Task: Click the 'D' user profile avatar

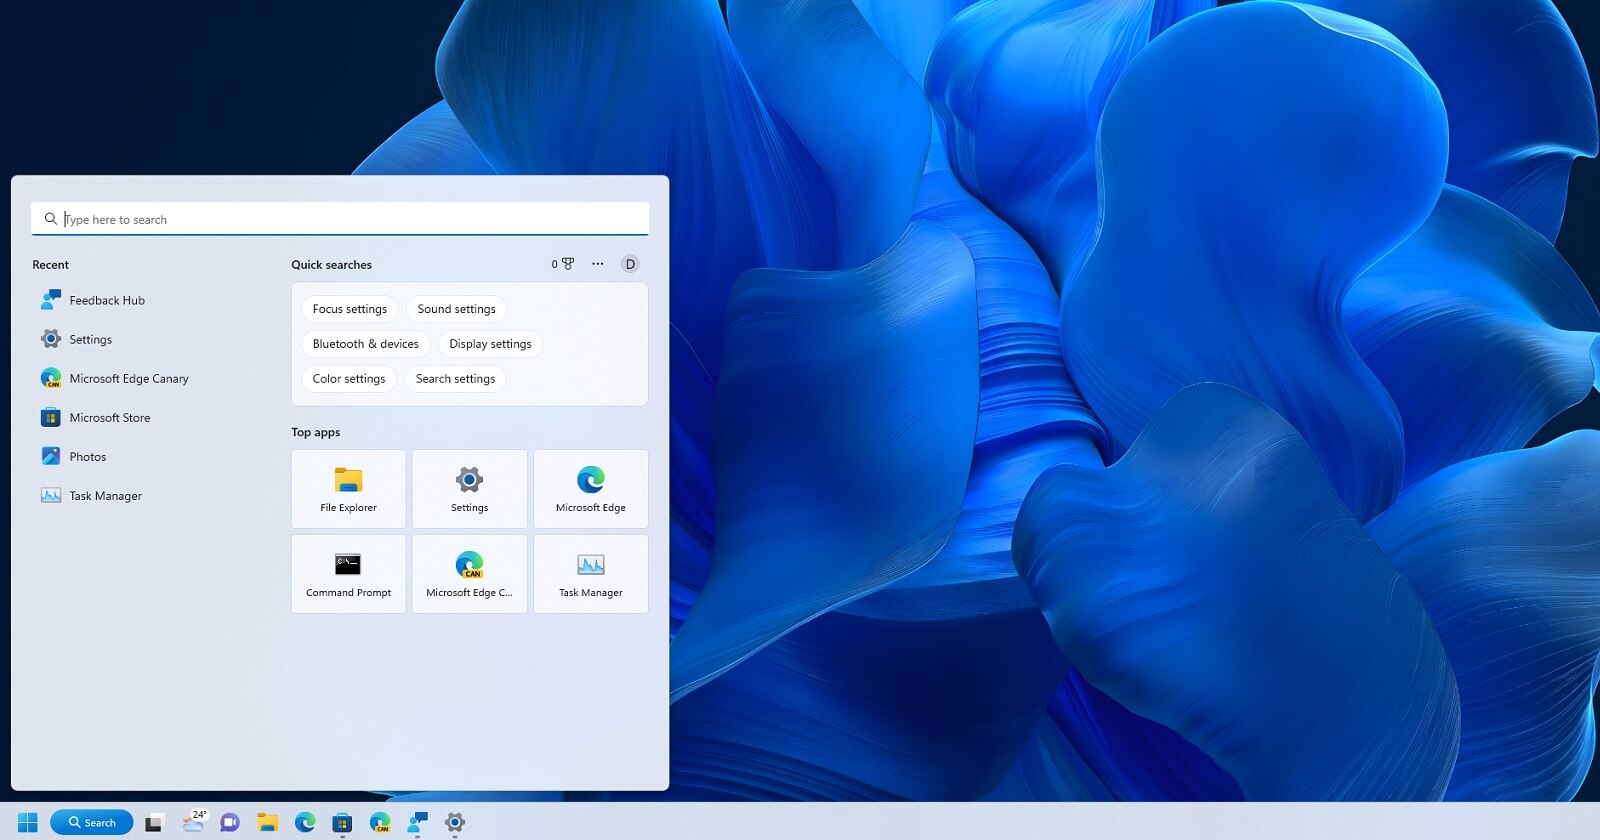Action: [x=630, y=264]
